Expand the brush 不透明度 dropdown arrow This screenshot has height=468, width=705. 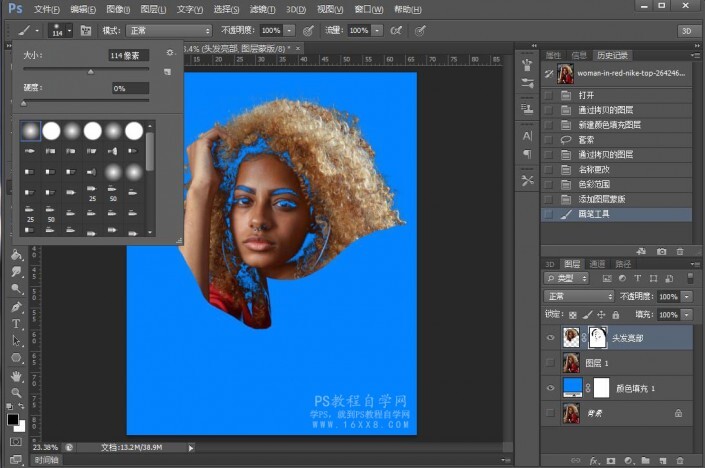pos(290,31)
